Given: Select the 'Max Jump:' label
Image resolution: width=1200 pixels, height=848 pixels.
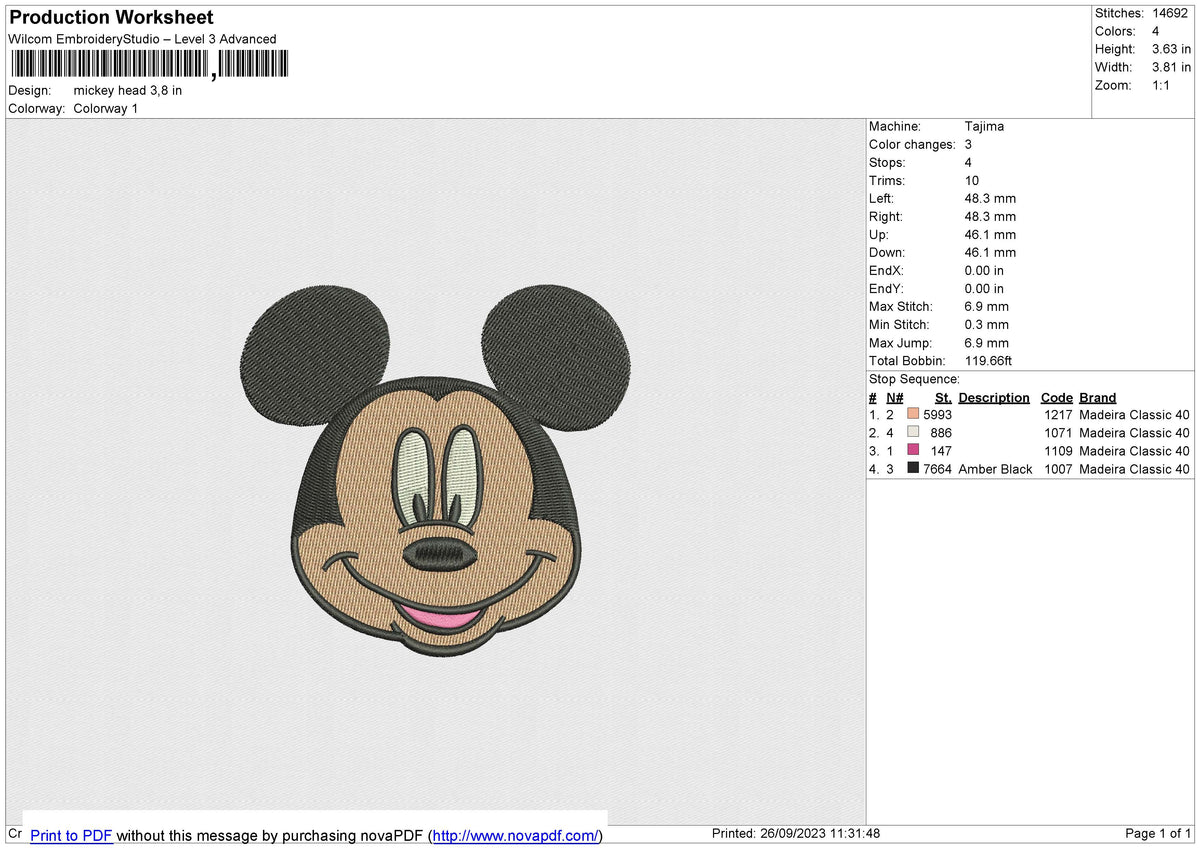Looking at the screenshot, I should point(900,342).
